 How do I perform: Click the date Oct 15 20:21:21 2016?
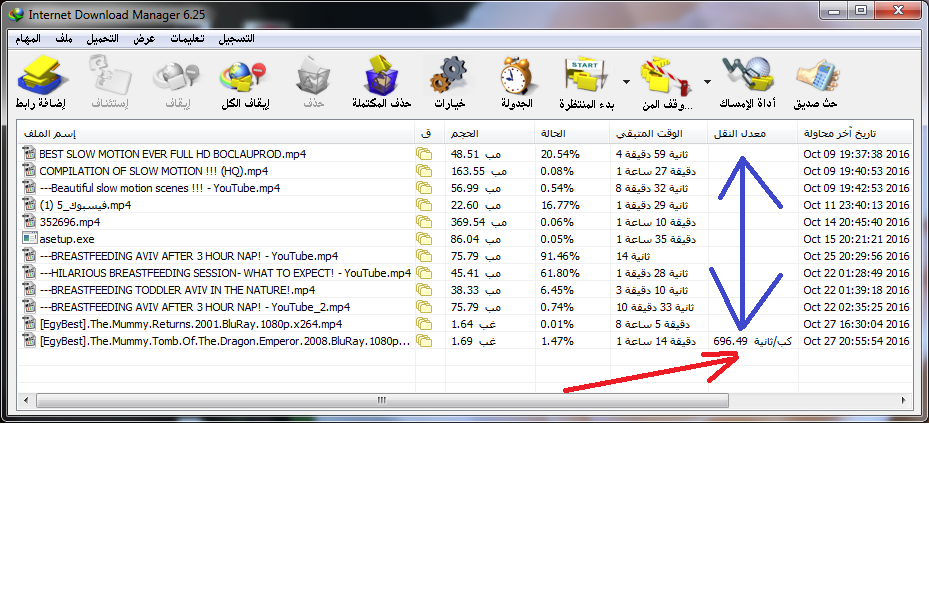click(856, 239)
